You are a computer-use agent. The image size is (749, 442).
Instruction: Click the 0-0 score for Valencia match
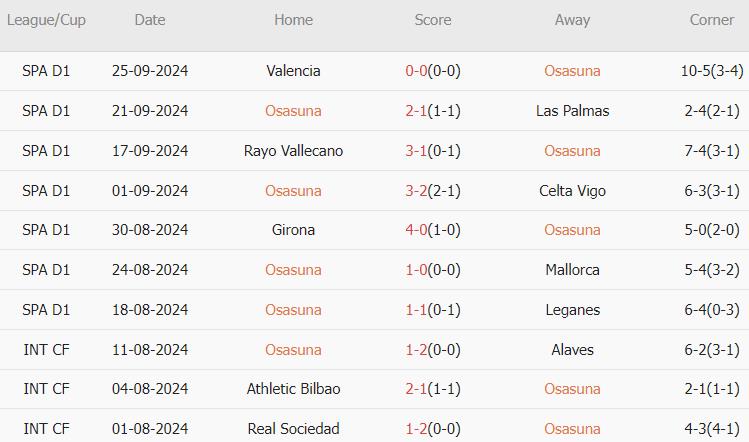point(416,71)
